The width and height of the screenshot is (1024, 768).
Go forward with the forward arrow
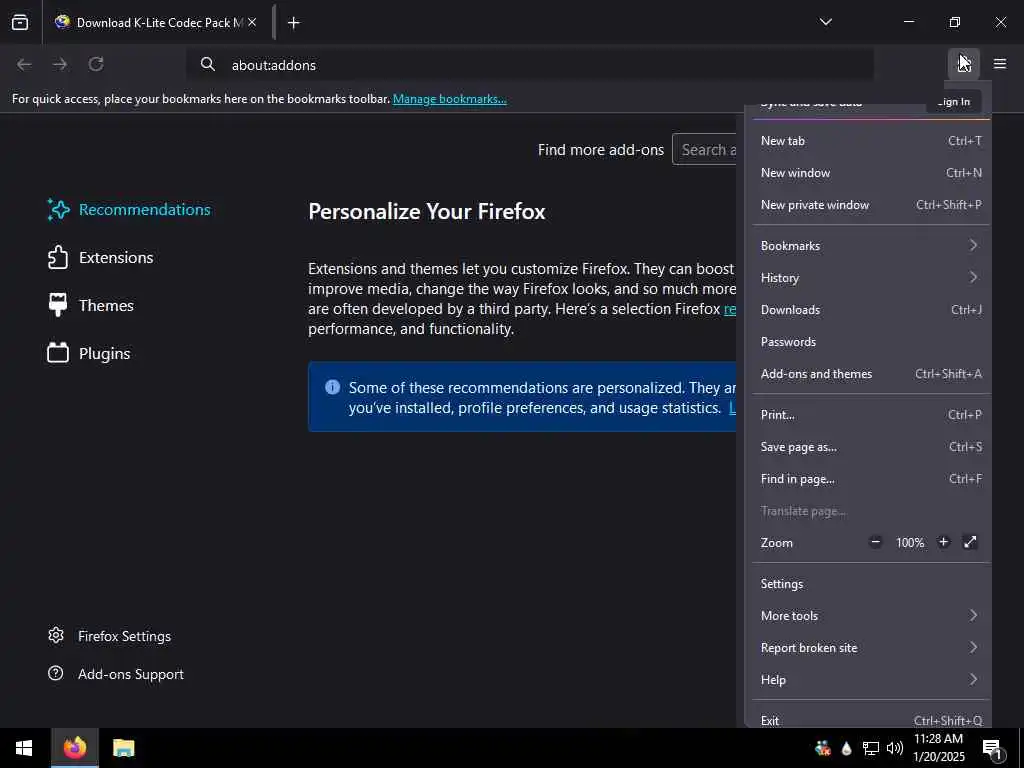click(60, 64)
